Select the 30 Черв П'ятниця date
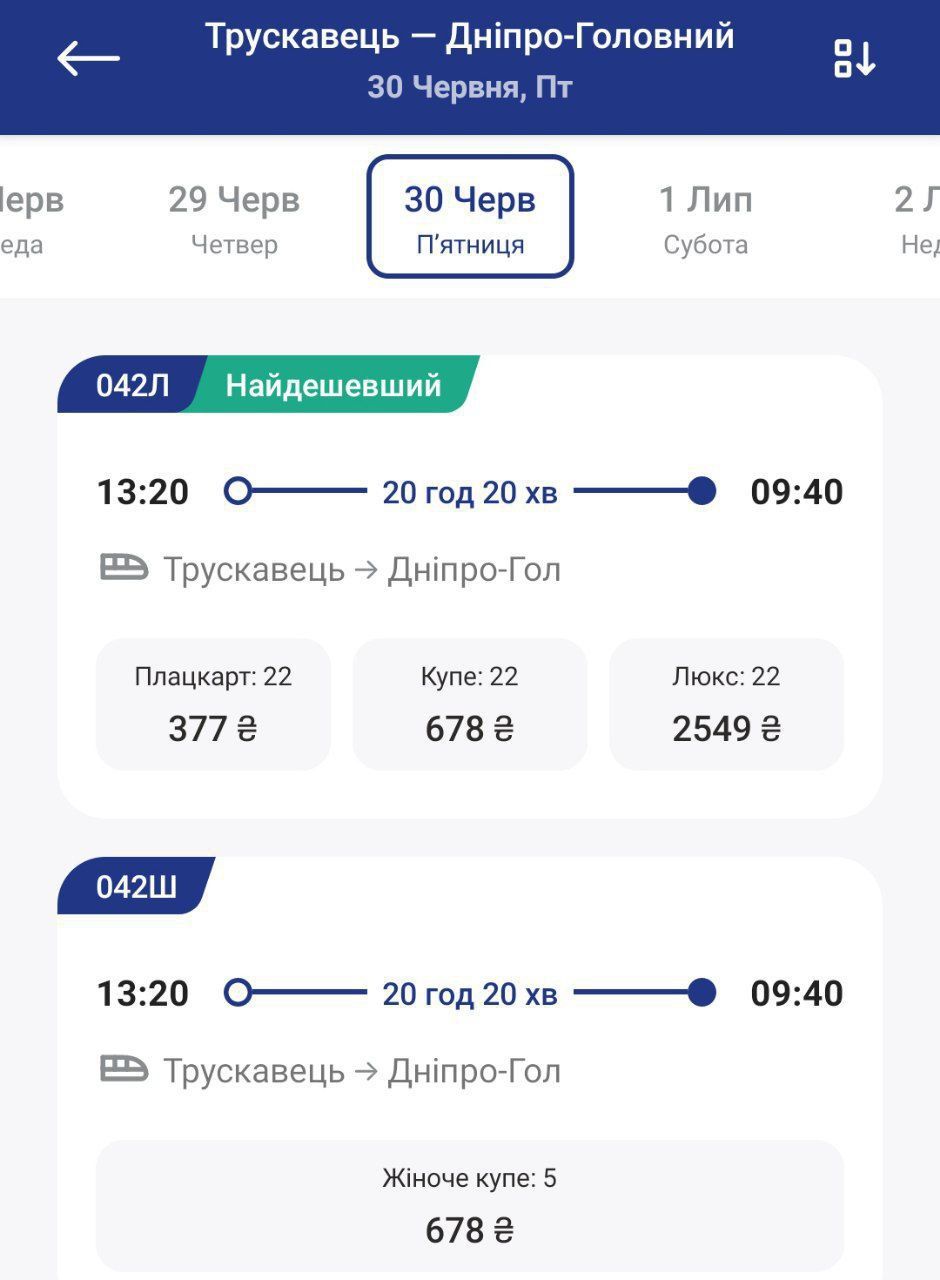This screenshot has width=940, height=1280. point(470,217)
